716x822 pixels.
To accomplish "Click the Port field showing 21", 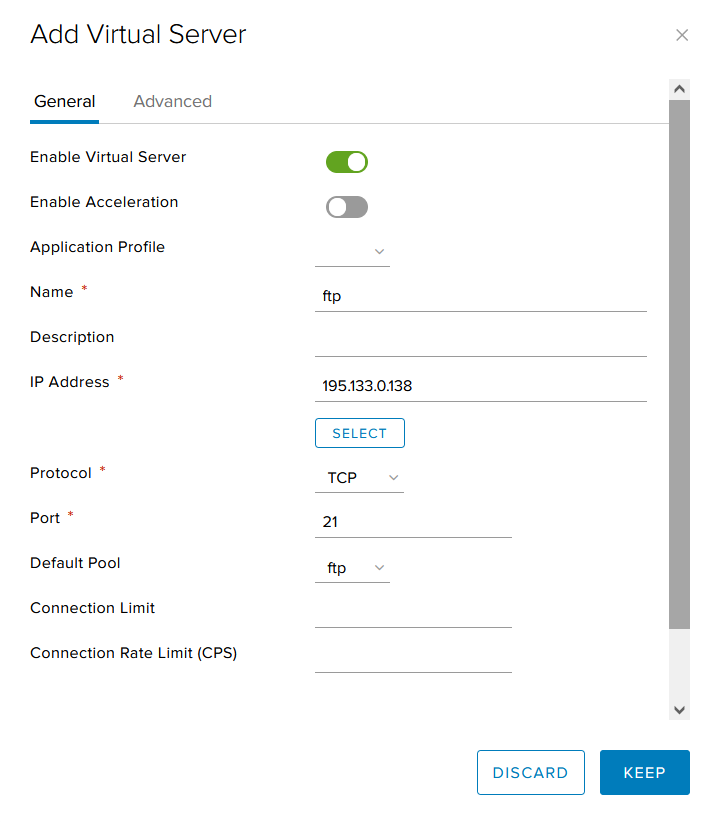I will coord(413,522).
